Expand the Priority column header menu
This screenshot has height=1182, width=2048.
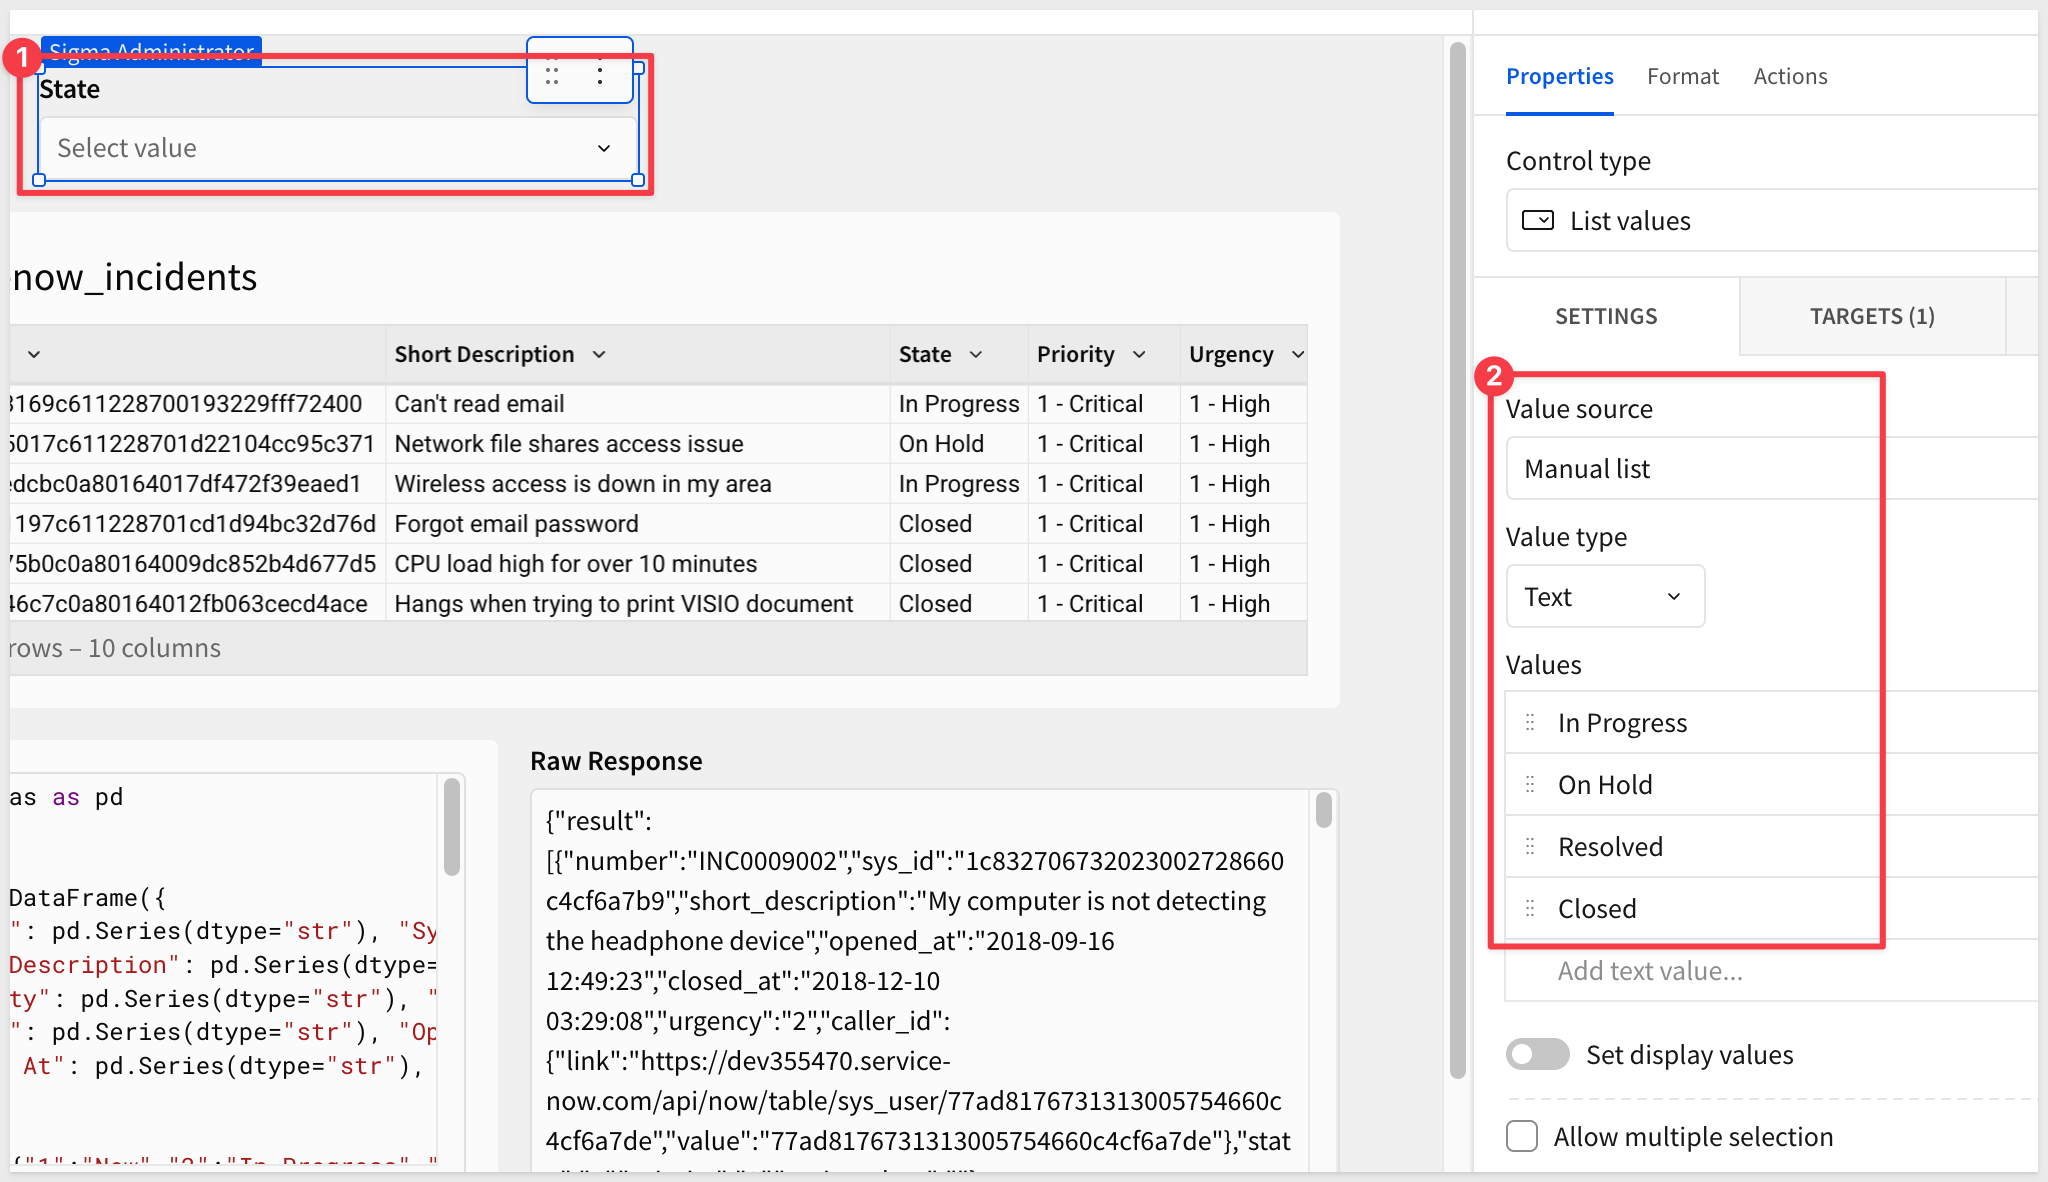pos(1139,354)
